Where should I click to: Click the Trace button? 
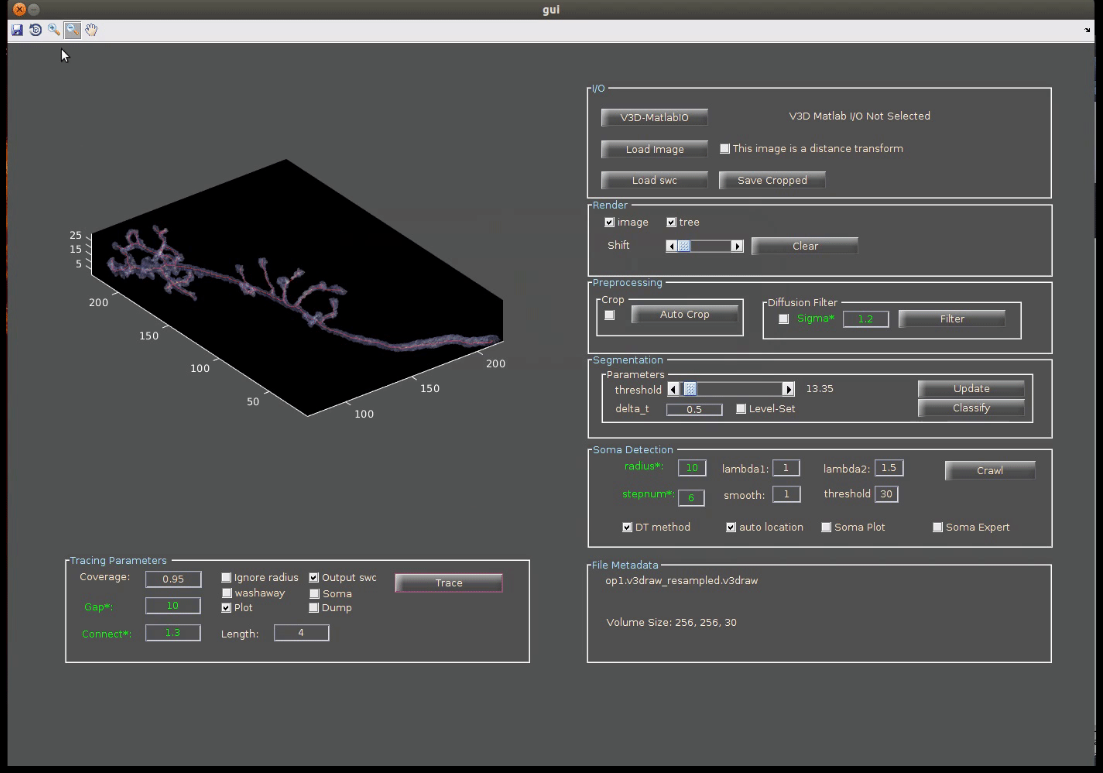pyautogui.click(x=449, y=583)
